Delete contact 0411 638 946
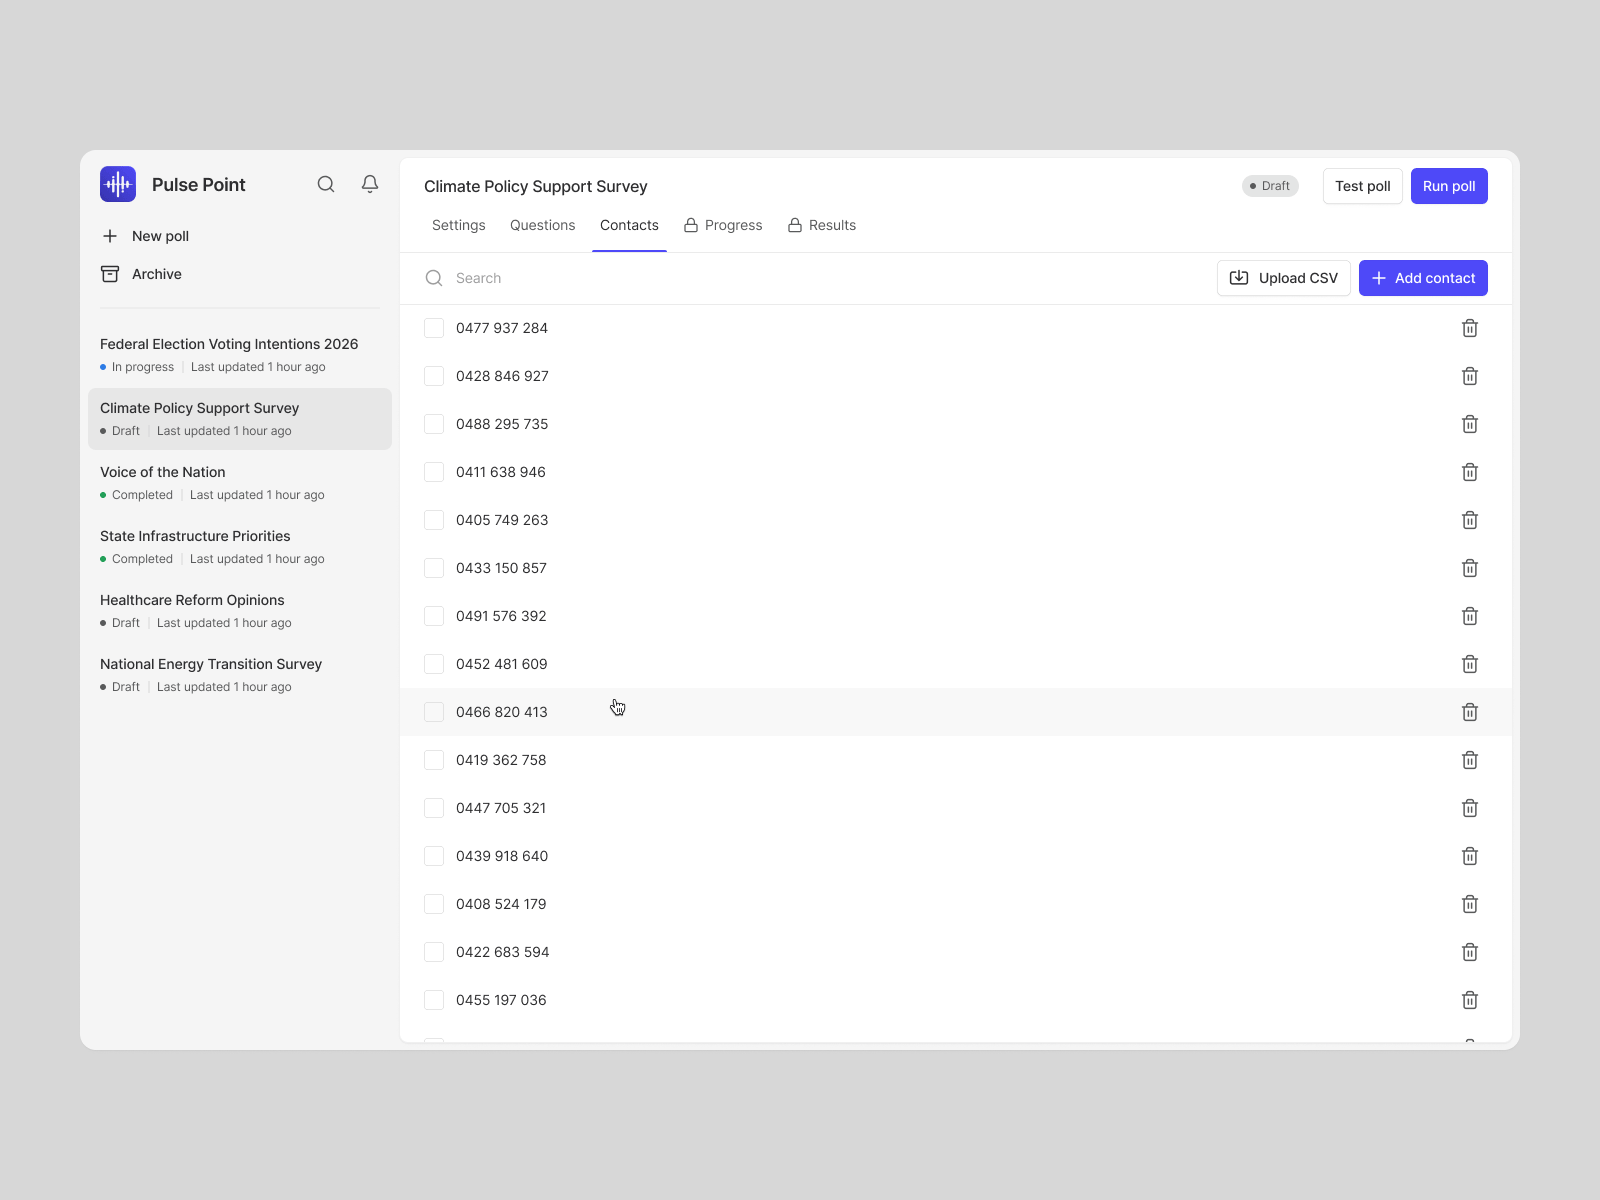This screenshot has height=1200, width=1600. pyautogui.click(x=1470, y=472)
